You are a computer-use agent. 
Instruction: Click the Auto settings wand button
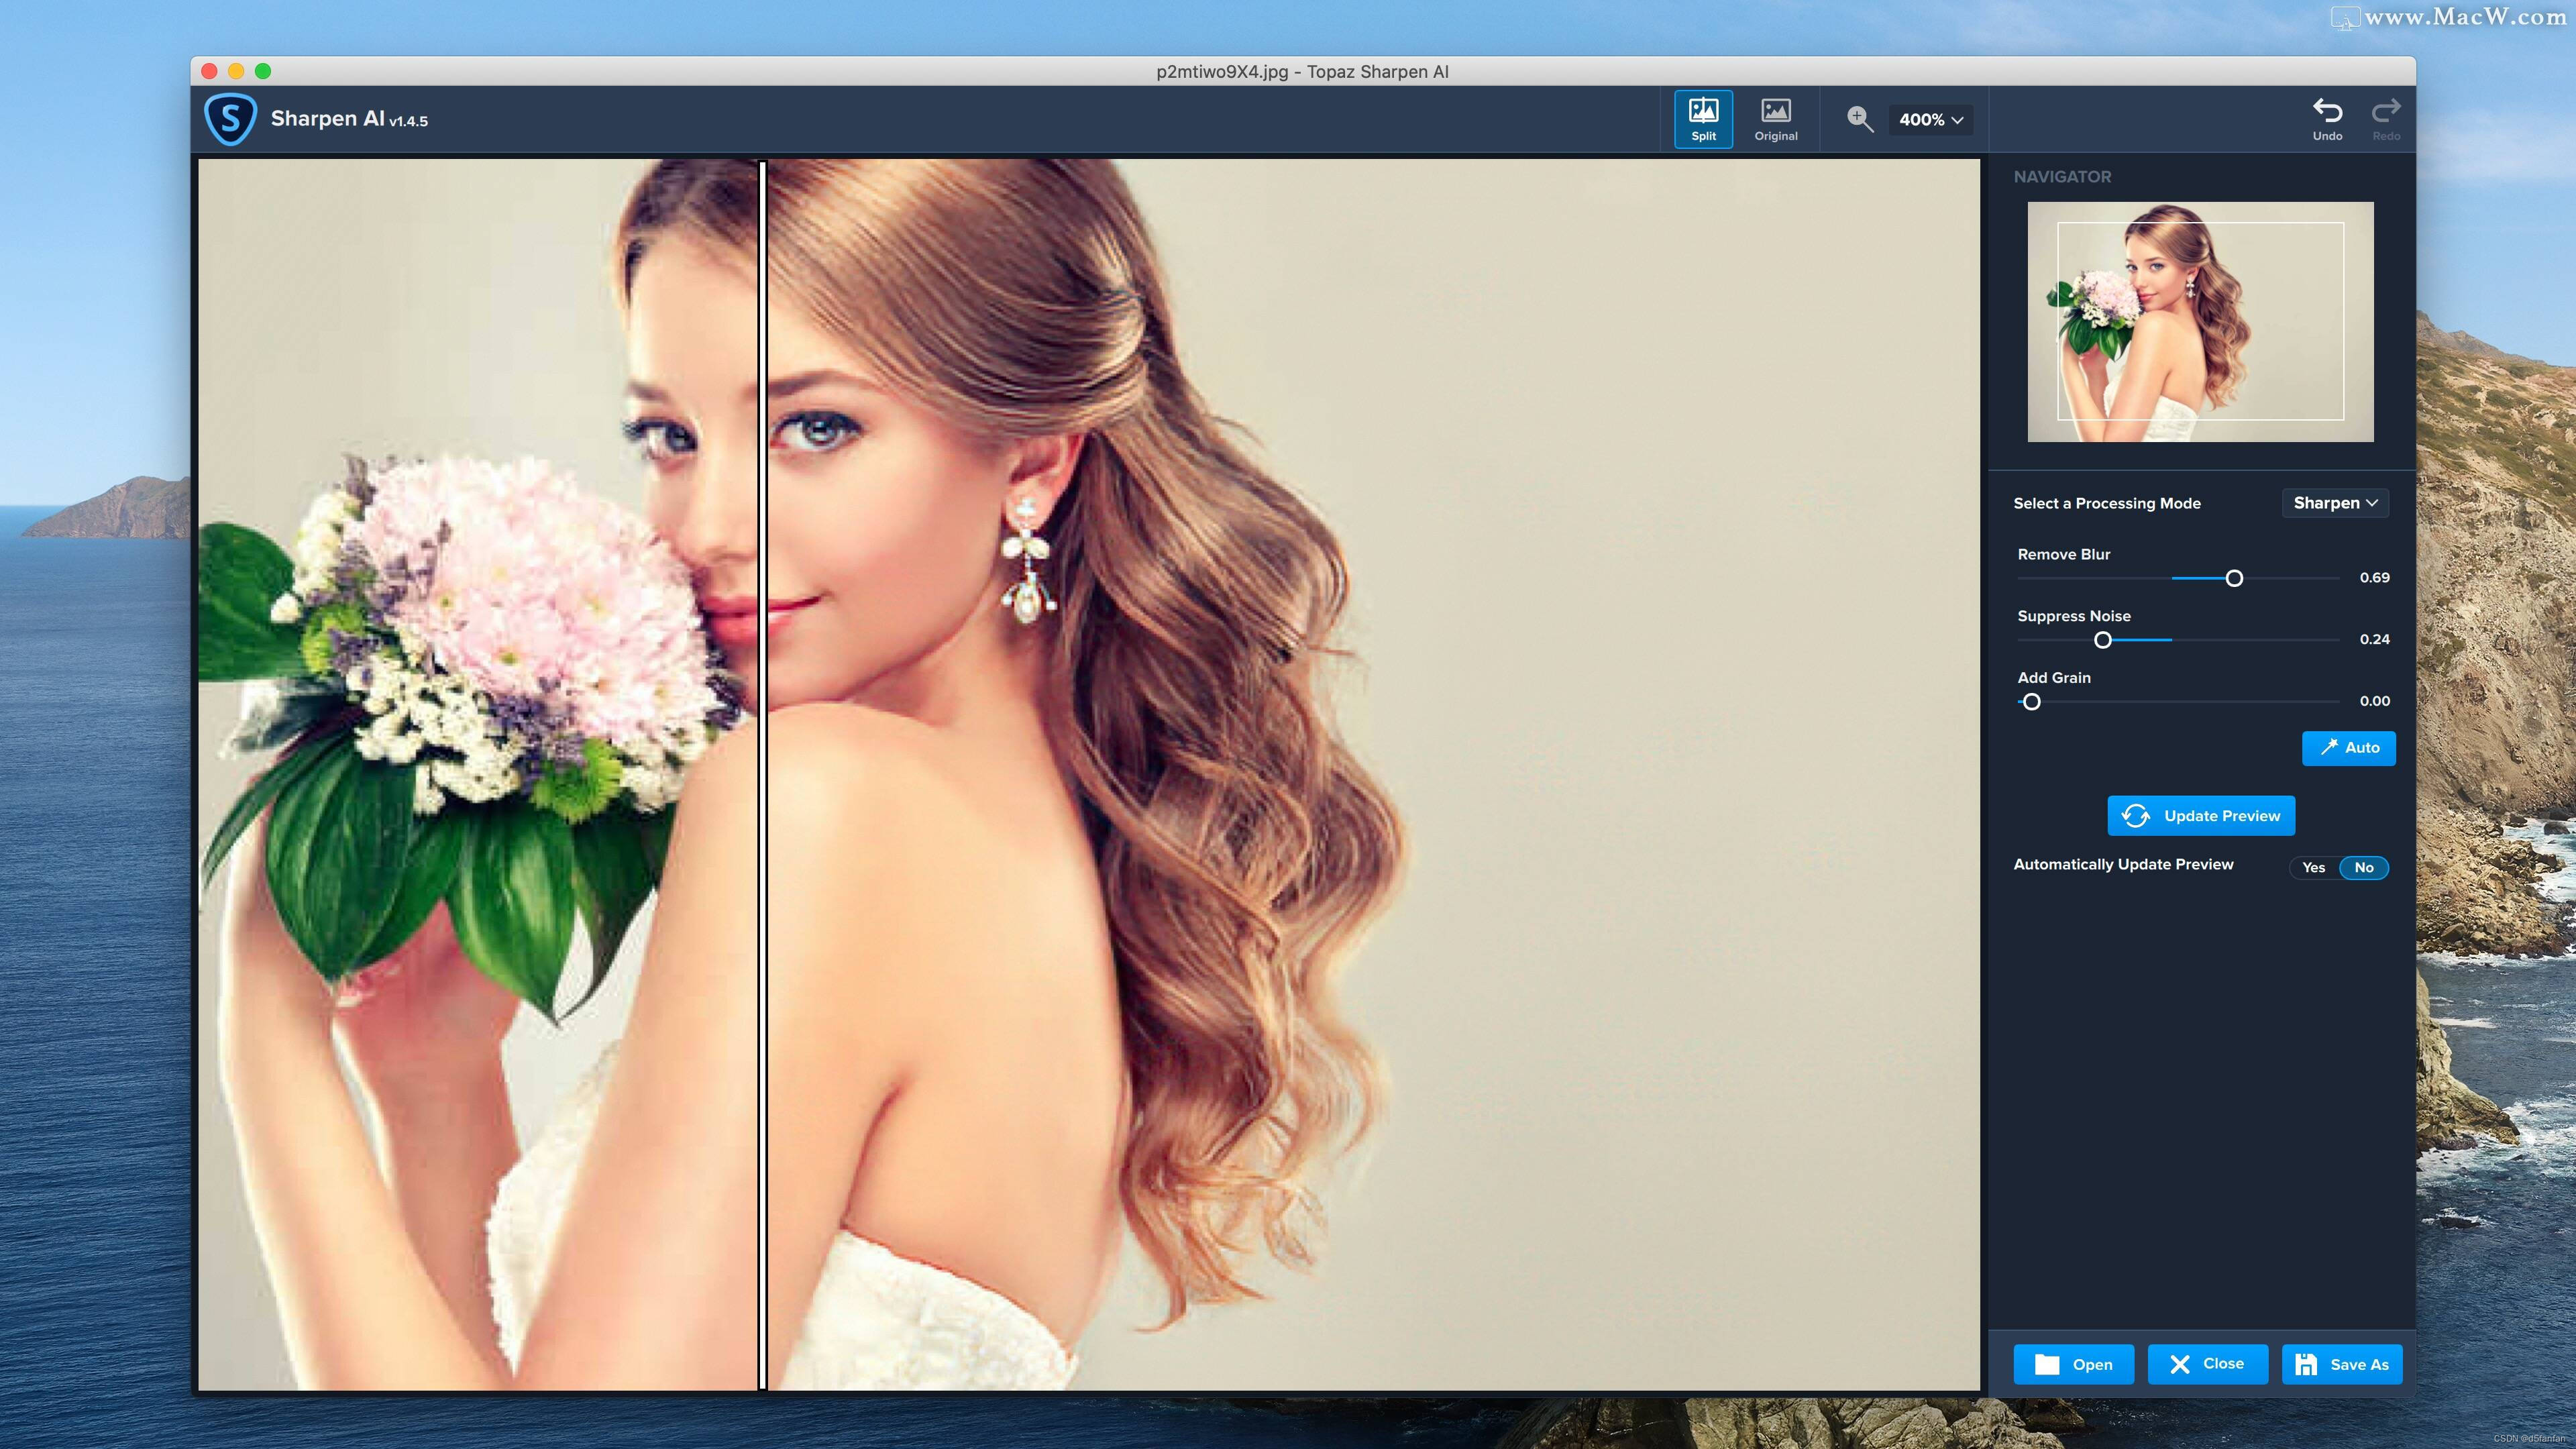tap(2348, 748)
